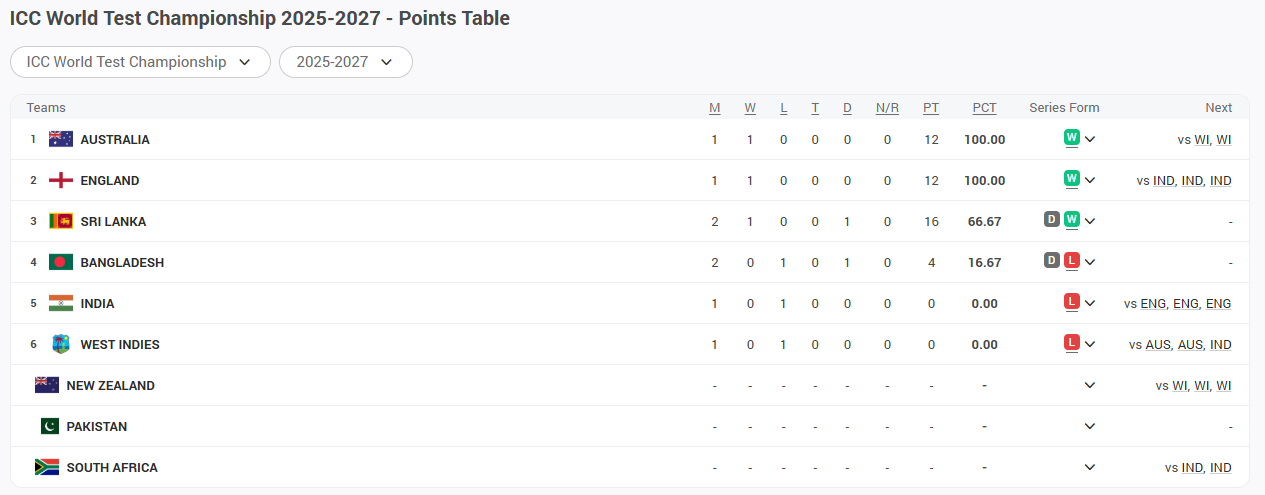Click the Pakistan flag icon
1265x495 pixels.
point(50,426)
